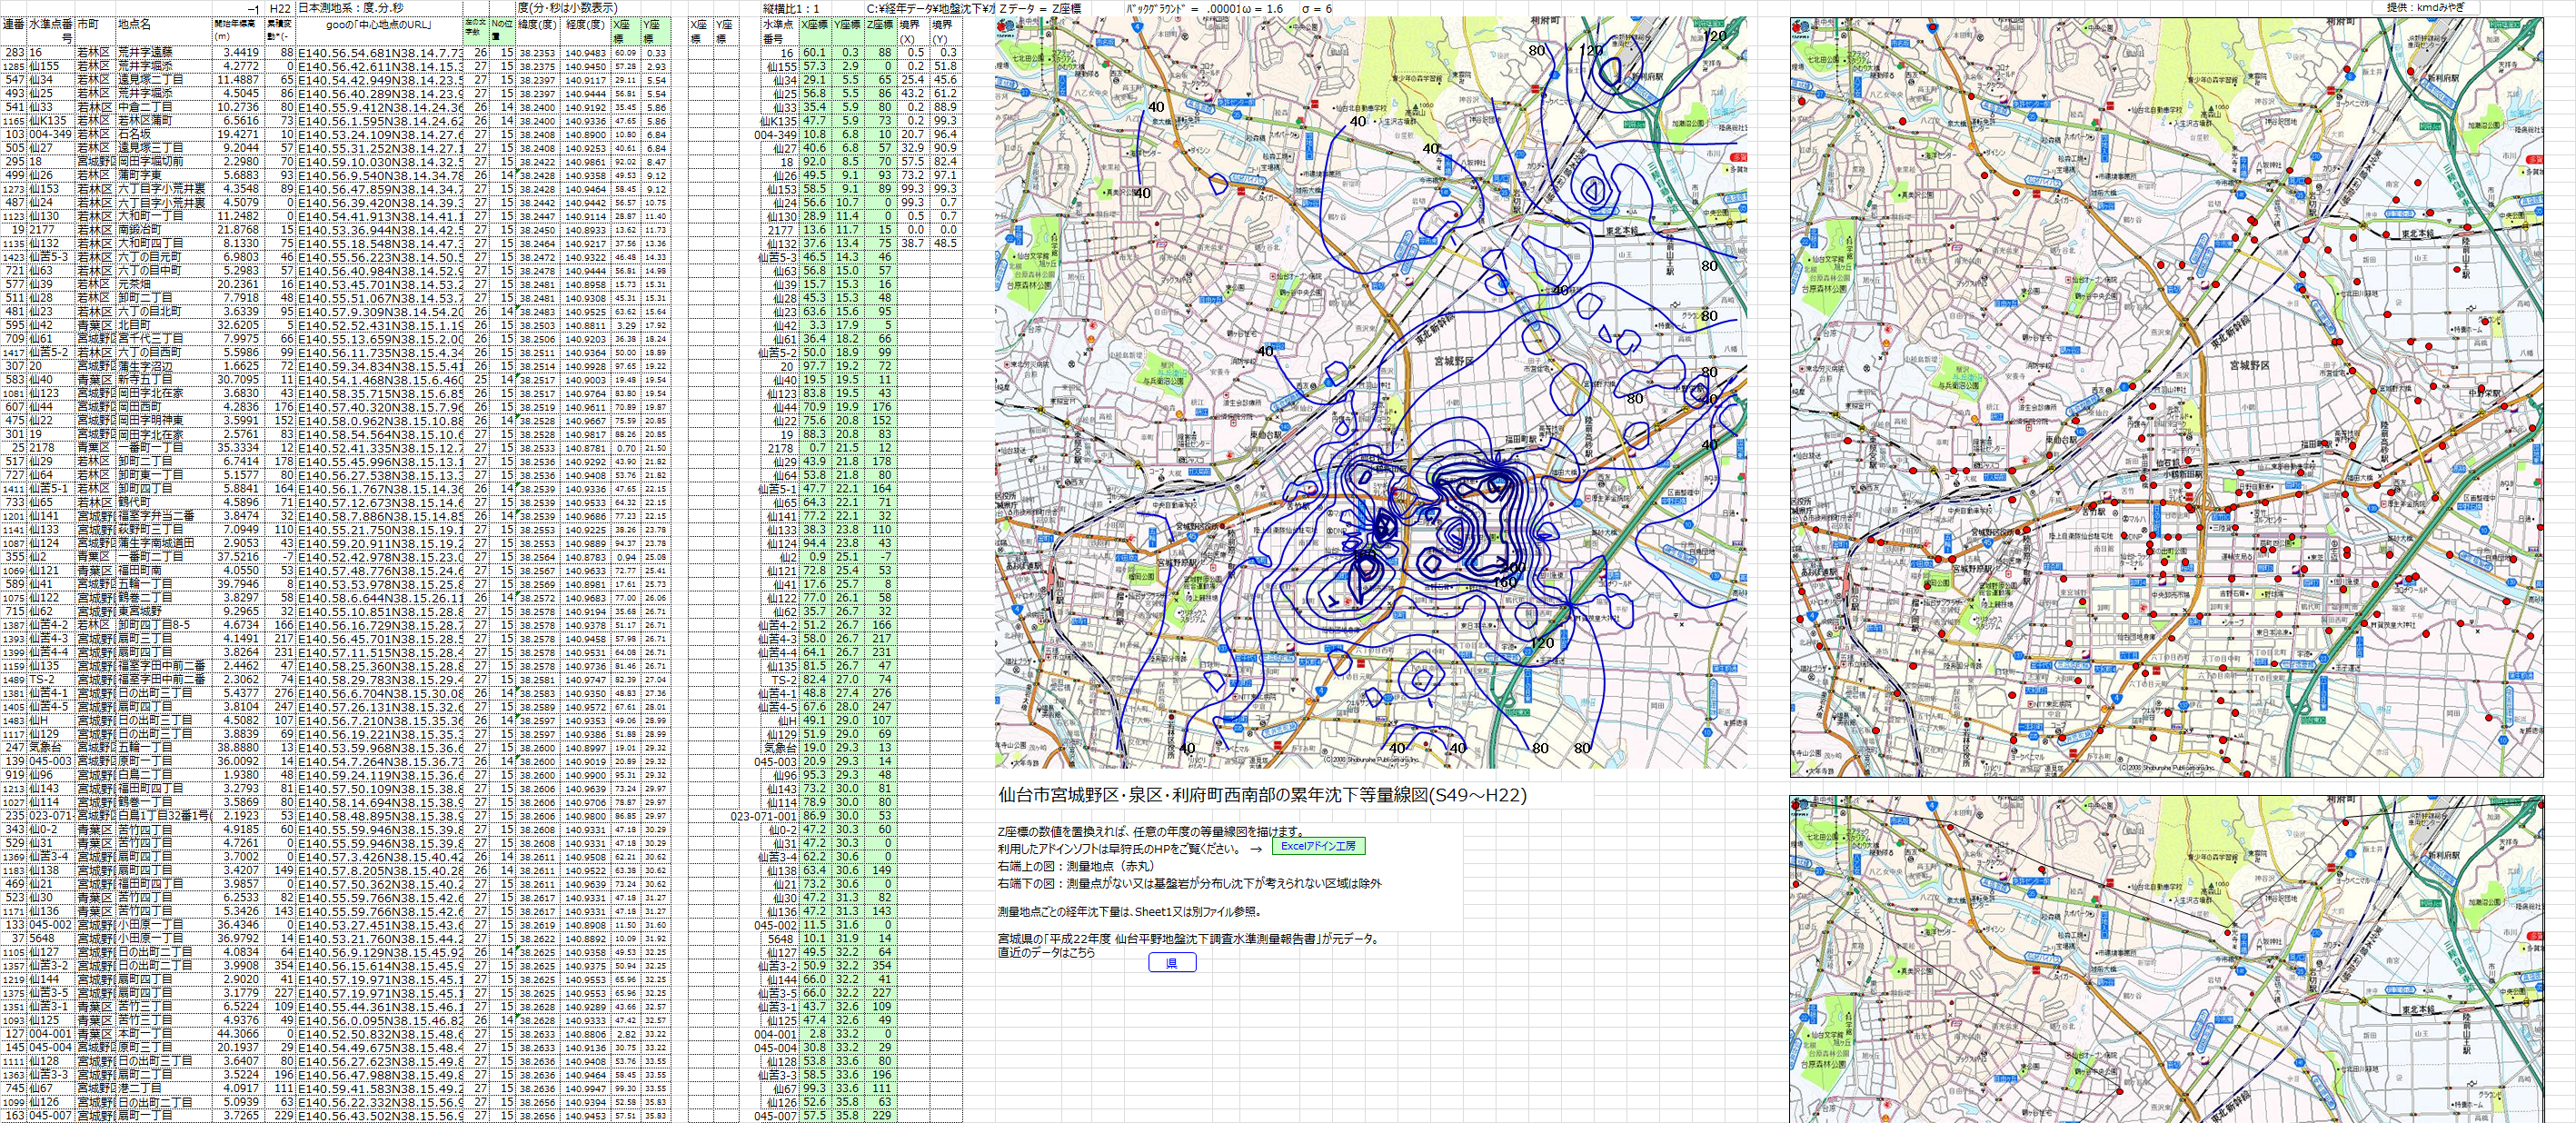2576x1123 pixels.
Task: Select the 左の文字数 header cell
Action: point(476,30)
